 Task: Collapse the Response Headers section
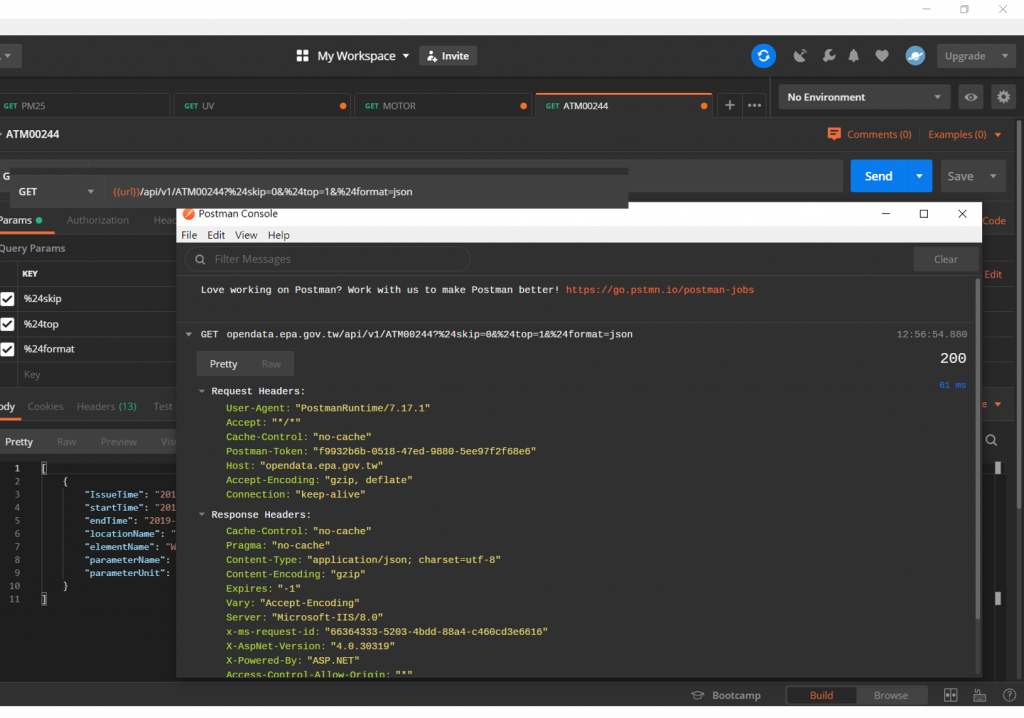(202, 515)
